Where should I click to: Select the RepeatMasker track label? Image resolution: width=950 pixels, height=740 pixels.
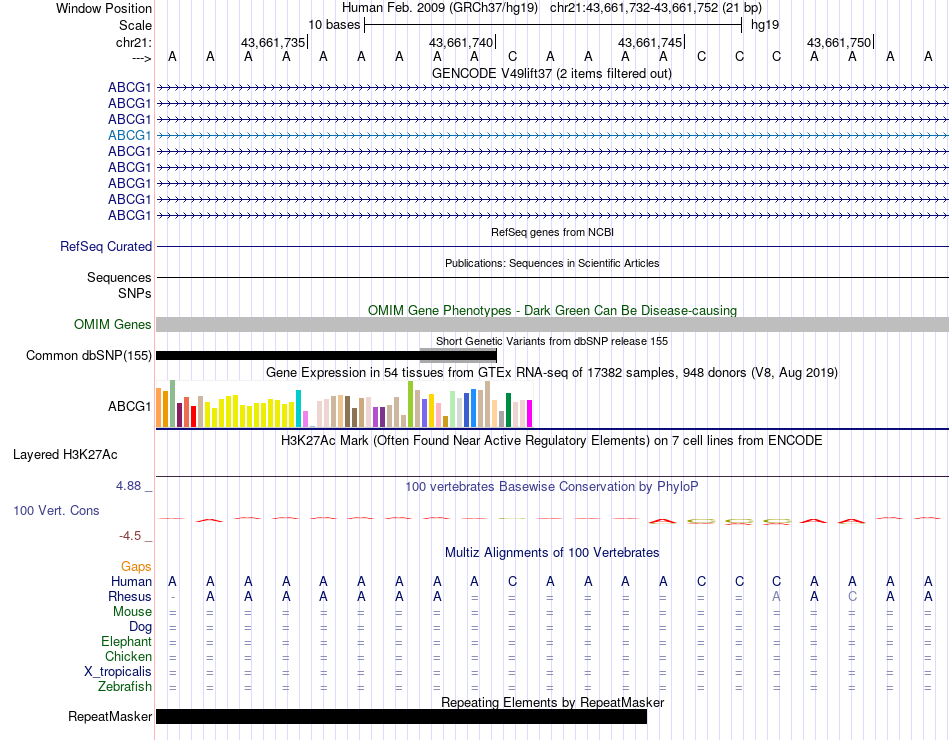[x=110, y=716]
